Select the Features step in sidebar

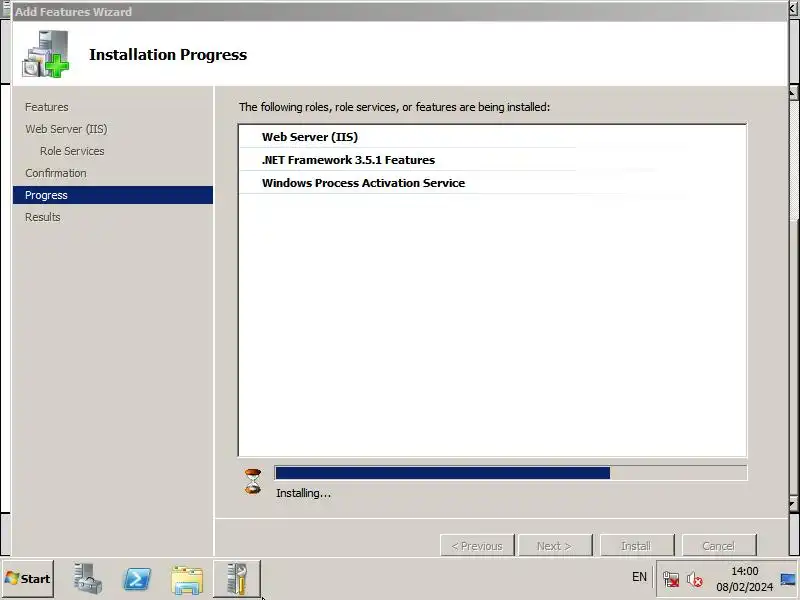coord(46,107)
